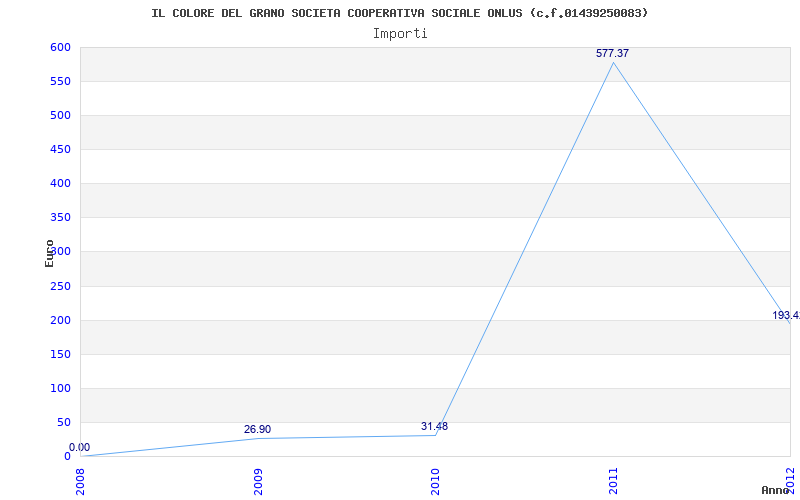The height and width of the screenshot is (500, 800).
Task: Click the 0.00 data label
Action: click(x=79, y=447)
